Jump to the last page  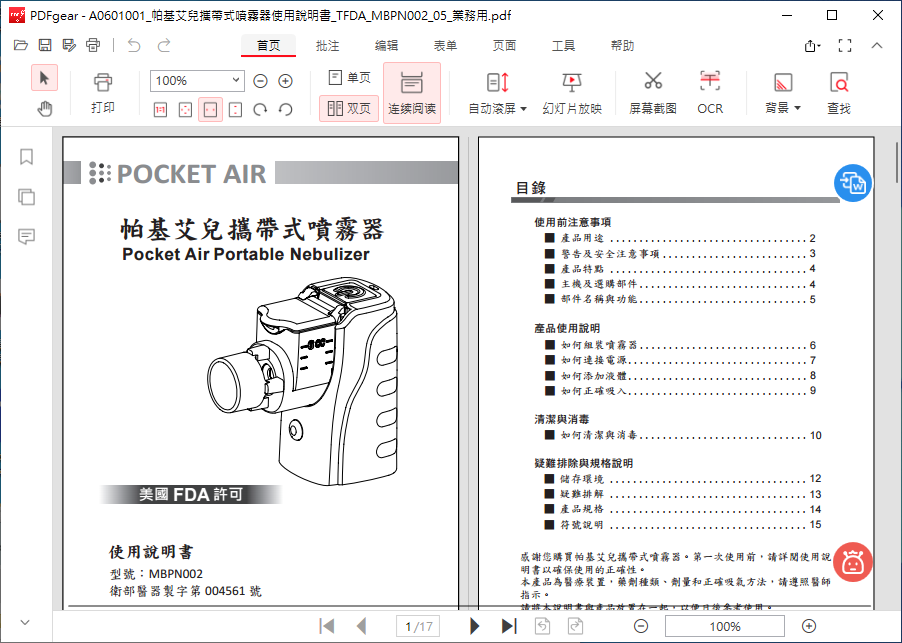tap(509, 626)
